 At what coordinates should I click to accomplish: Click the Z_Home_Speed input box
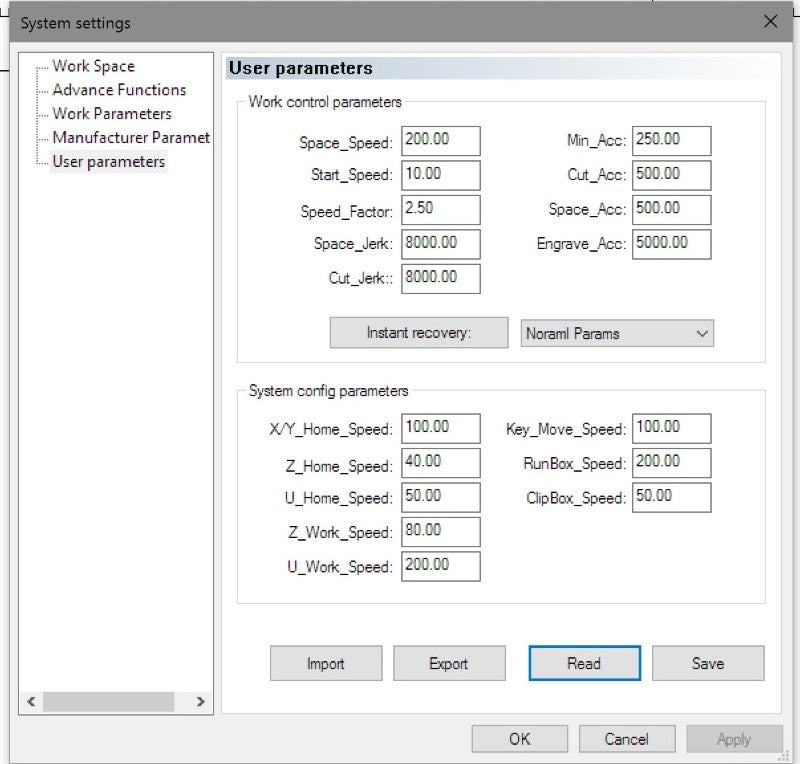(x=440, y=463)
